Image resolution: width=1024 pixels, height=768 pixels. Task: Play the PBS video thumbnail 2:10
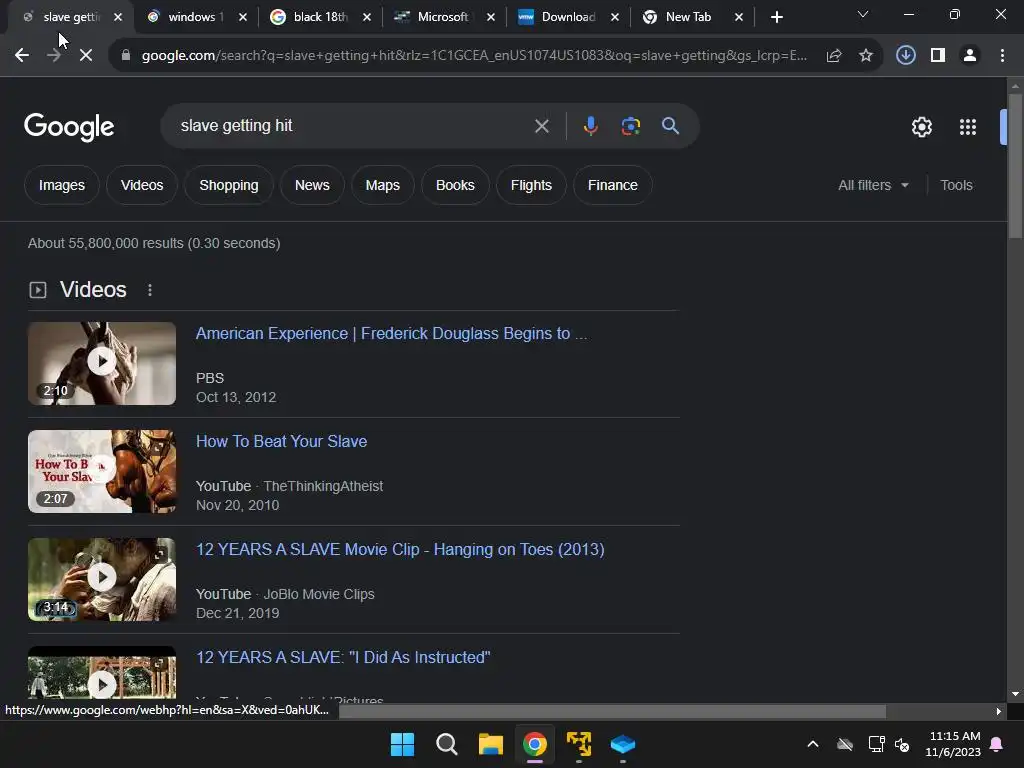coord(102,363)
